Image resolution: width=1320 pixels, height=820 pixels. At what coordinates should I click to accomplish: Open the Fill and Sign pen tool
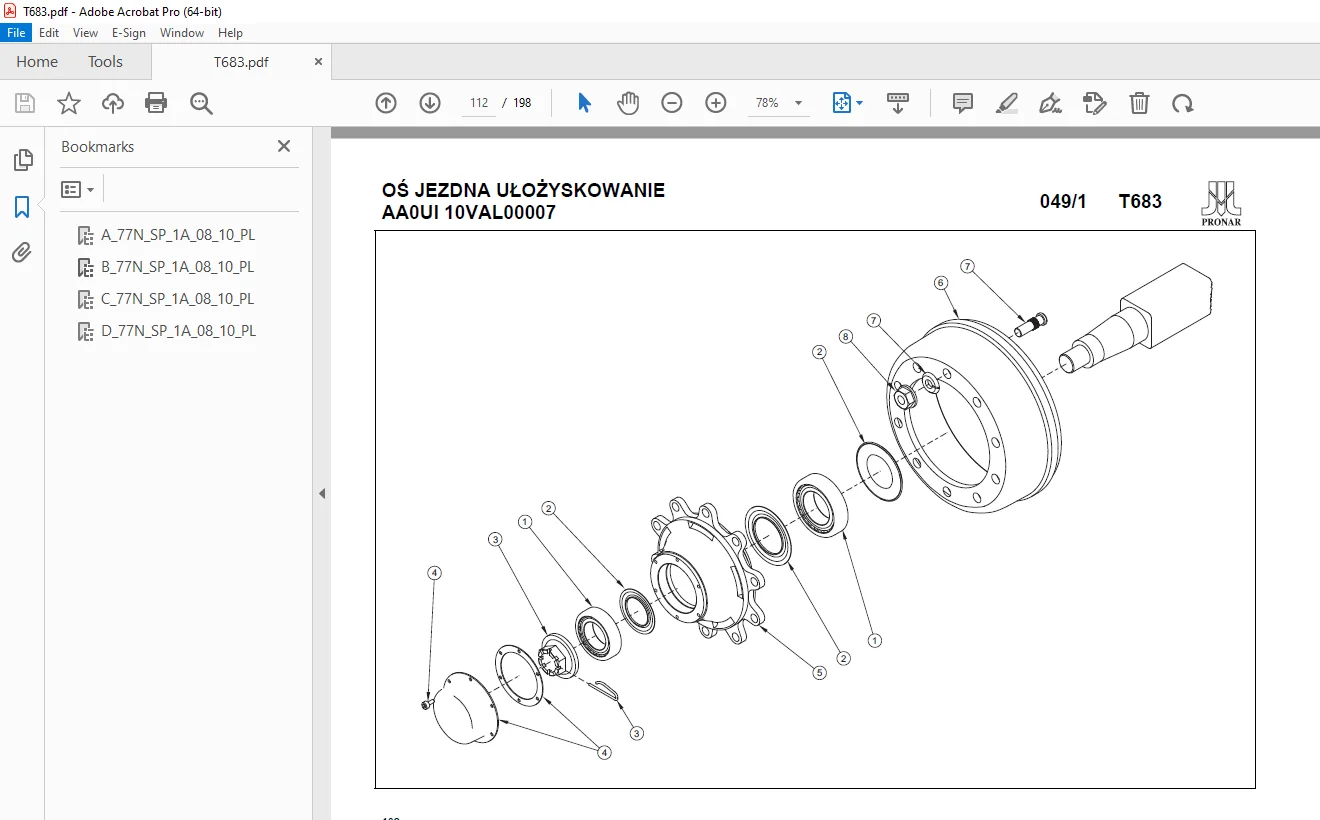click(x=1051, y=103)
